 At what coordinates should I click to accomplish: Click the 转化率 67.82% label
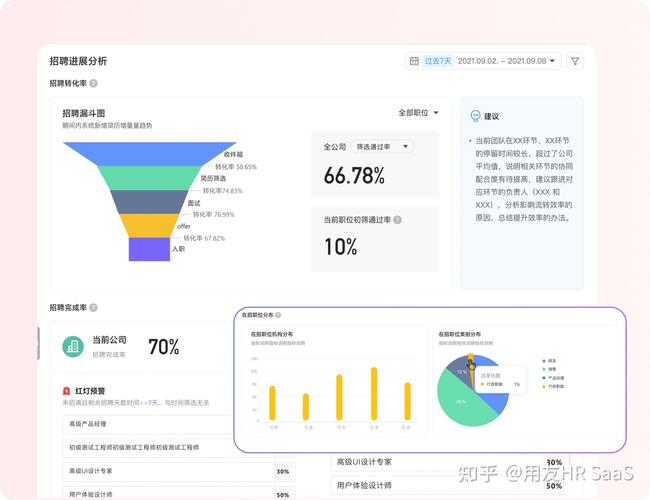[x=204, y=238]
